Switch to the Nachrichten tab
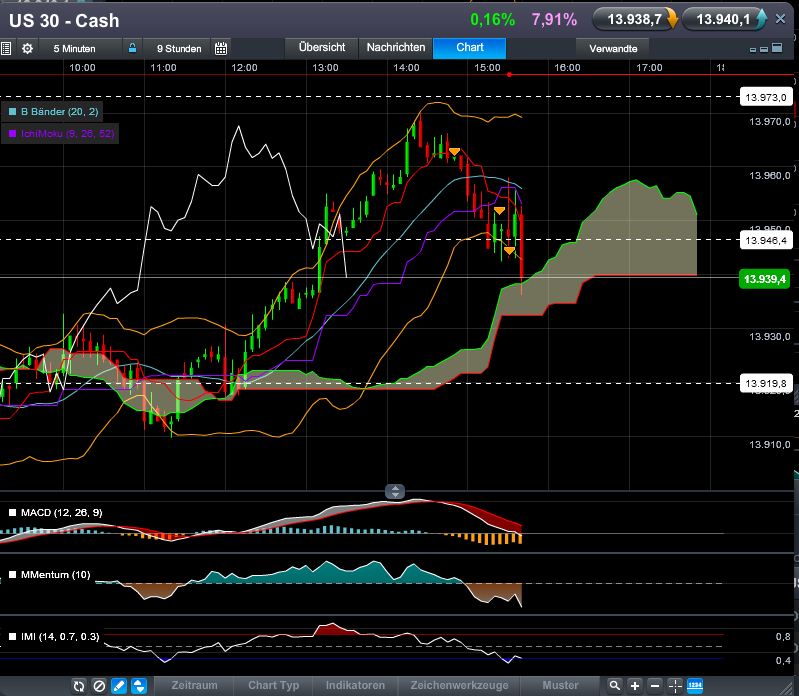Image resolution: width=799 pixels, height=696 pixels. coord(396,47)
